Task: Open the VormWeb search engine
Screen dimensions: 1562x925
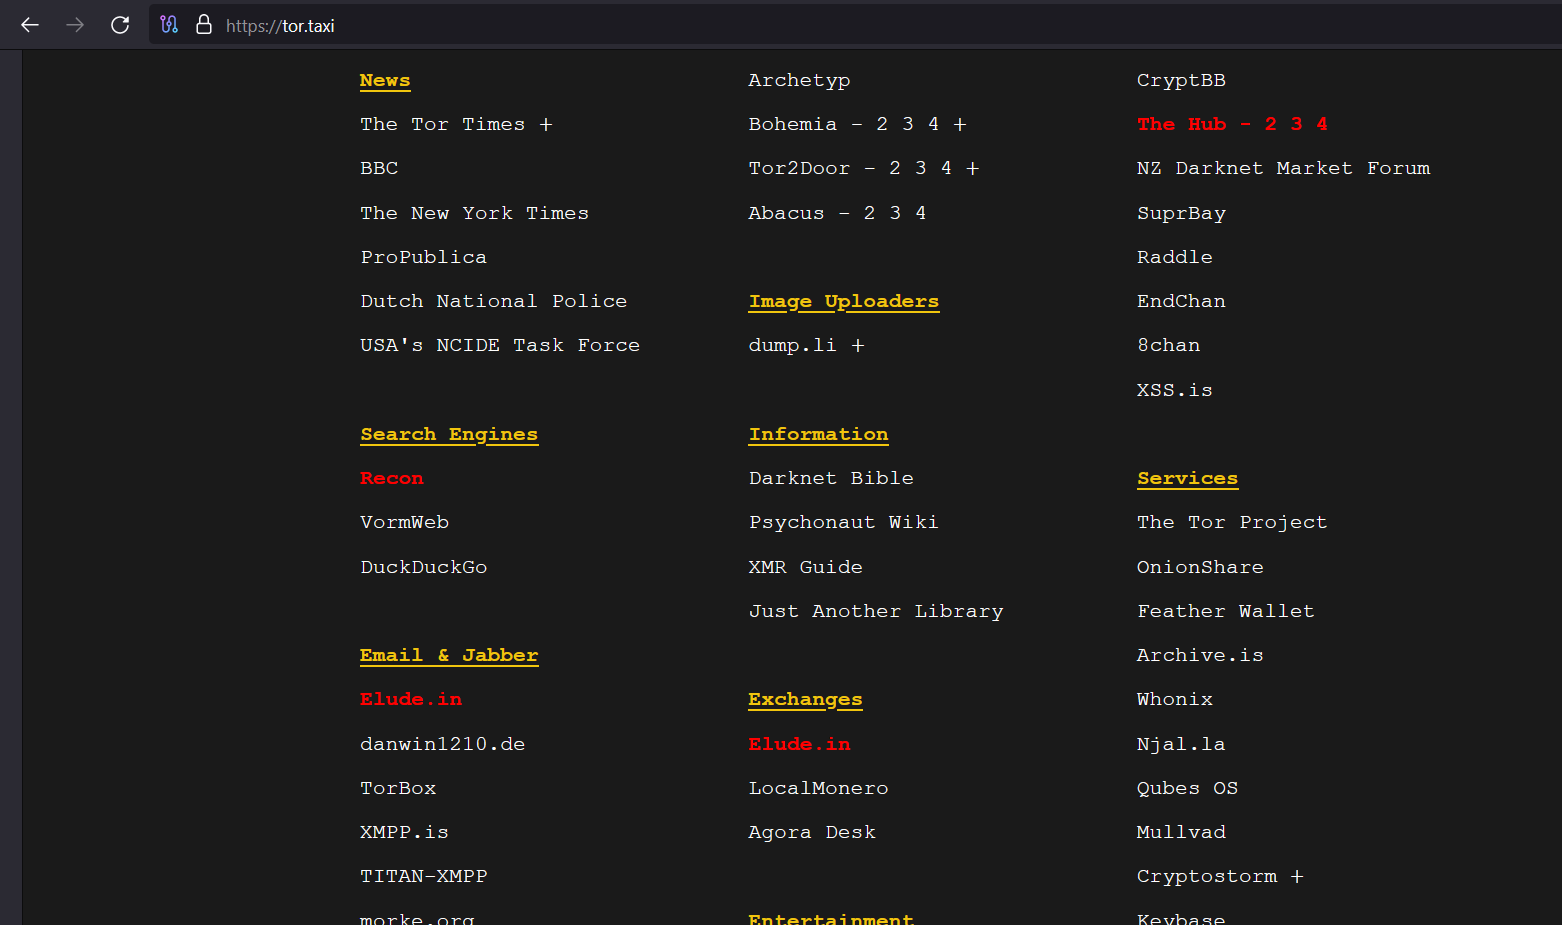Action: 404,522
